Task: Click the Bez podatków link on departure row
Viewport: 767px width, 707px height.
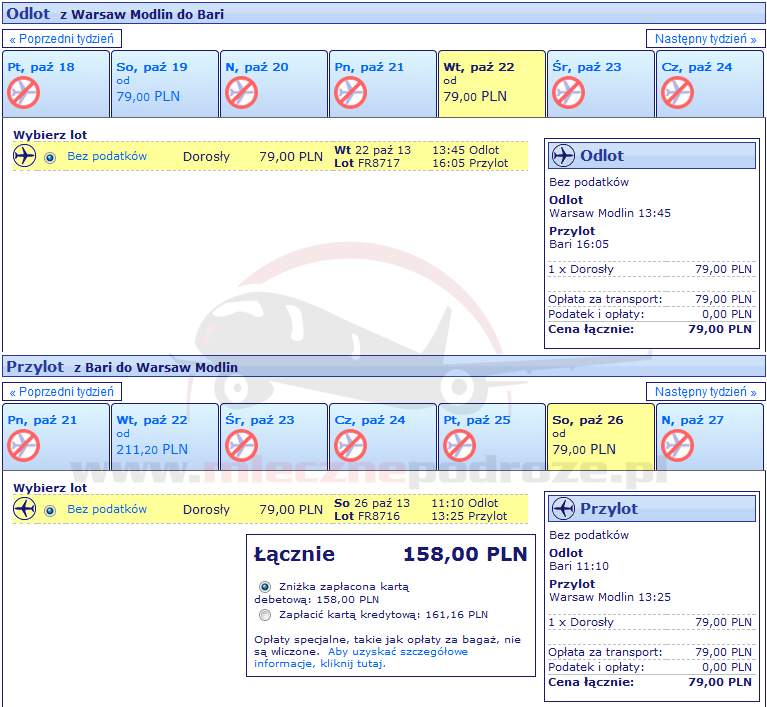Action: click(x=107, y=156)
